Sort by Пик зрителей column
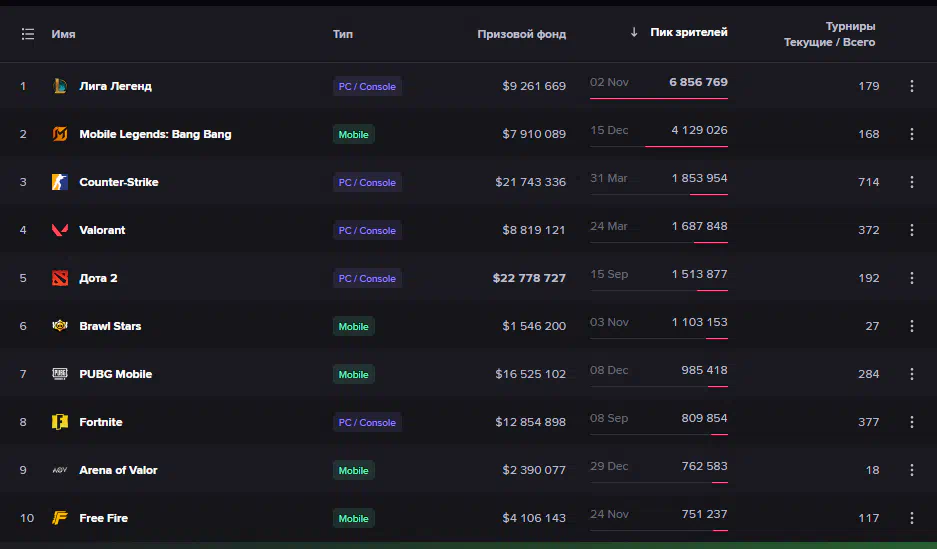The height and width of the screenshot is (549, 937). (688, 32)
